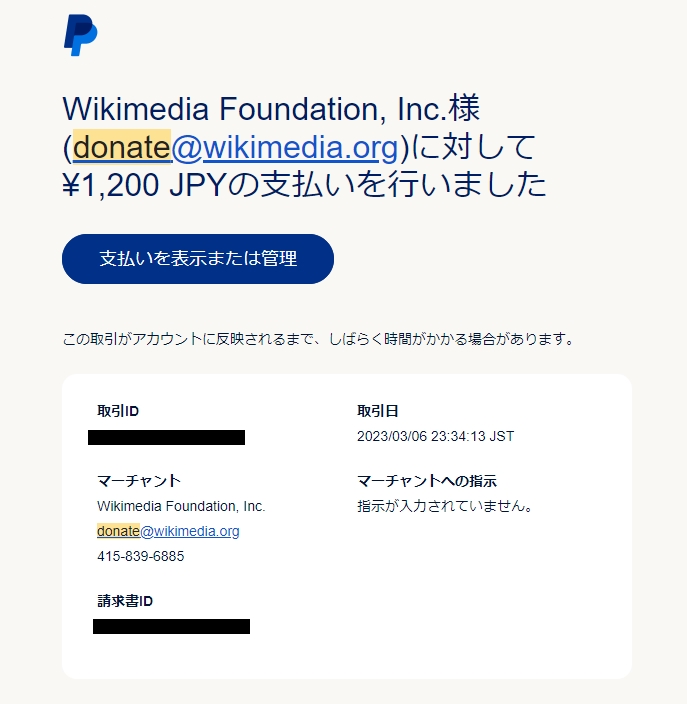This screenshot has width=687, height=704.
Task: Click the PayPal logo icon
Action: click(x=81, y=35)
